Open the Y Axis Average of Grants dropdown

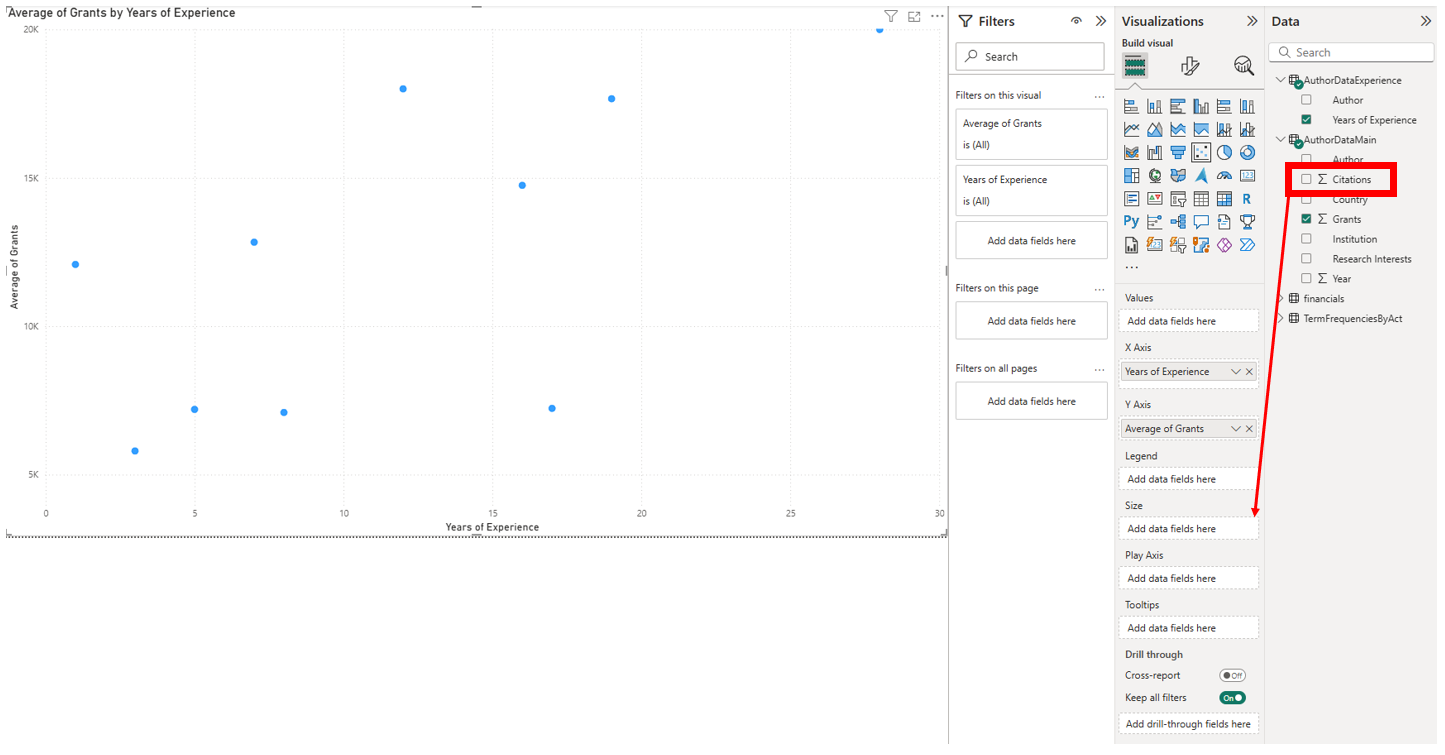(x=1236, y=429)
